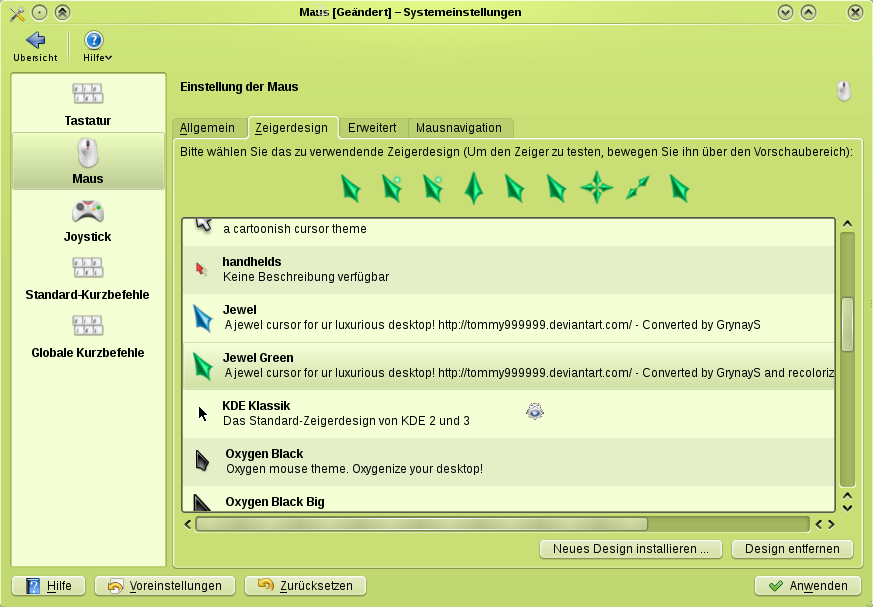Click the Zurücksetzen button

pyautogui.click(x=305, y=586)
